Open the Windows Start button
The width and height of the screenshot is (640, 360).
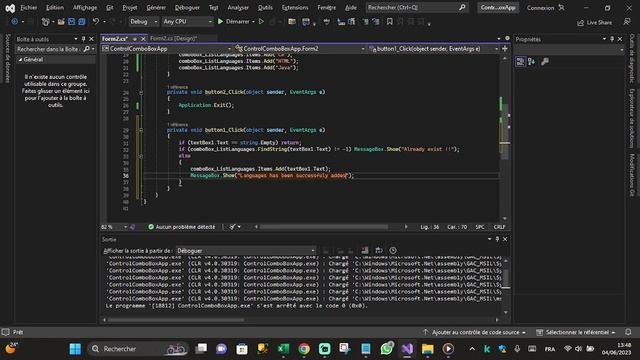75,349
